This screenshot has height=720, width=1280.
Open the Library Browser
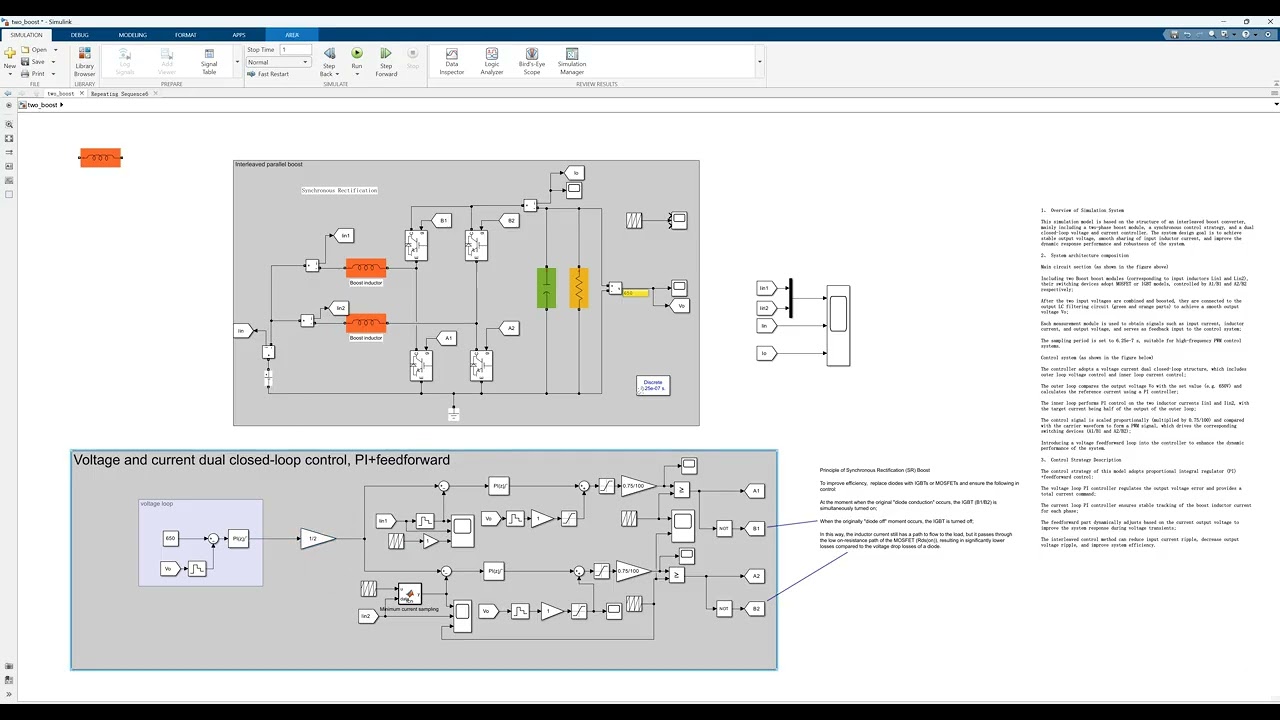tap(85, 62)
